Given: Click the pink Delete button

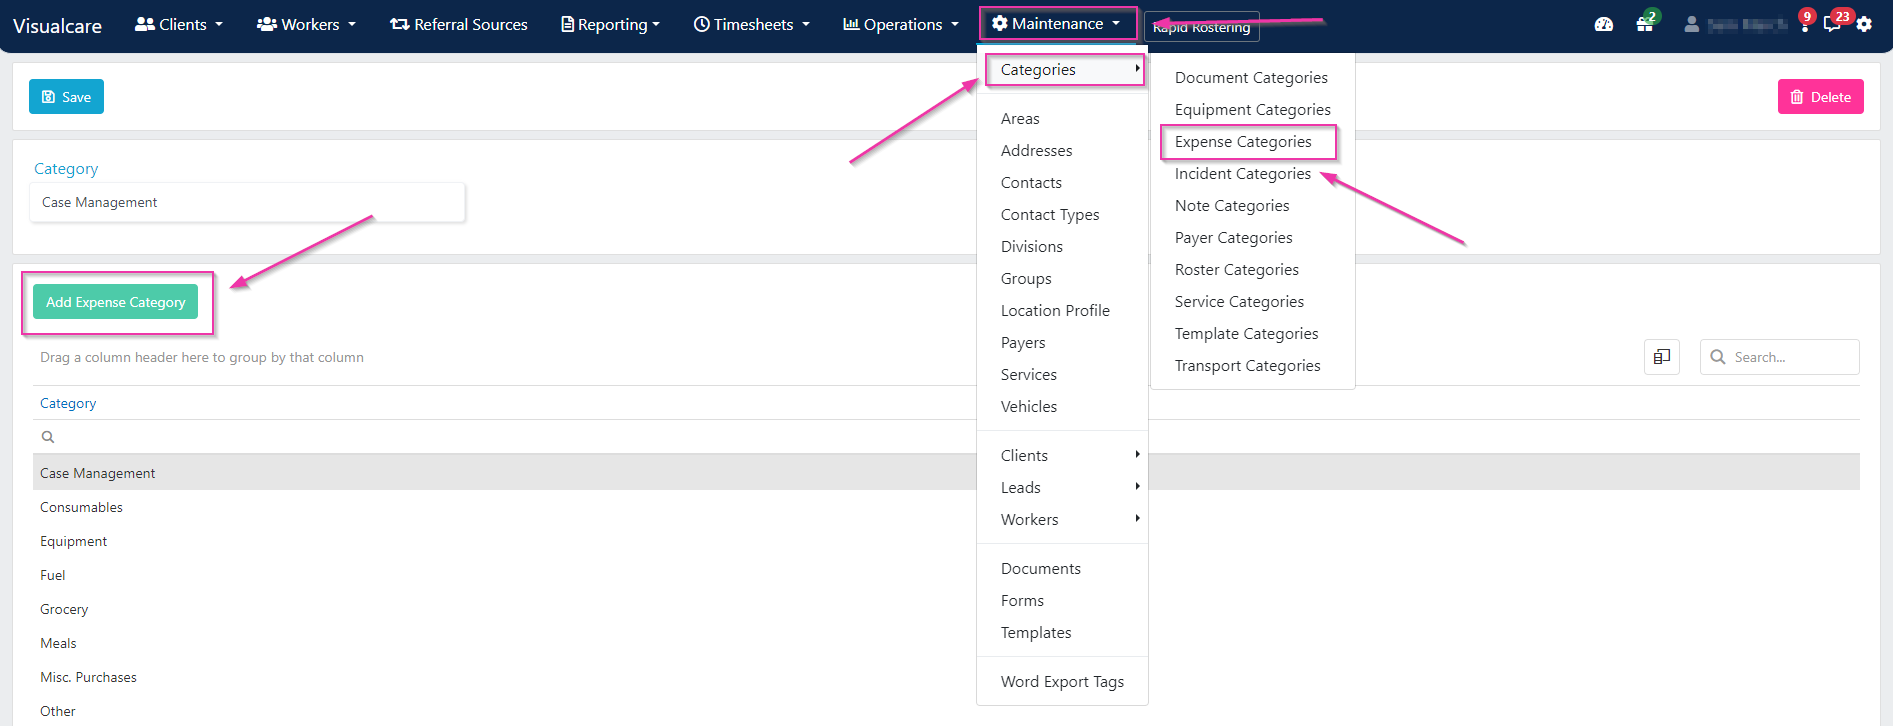Looking at the screenshot, I should pos(1820,97).
